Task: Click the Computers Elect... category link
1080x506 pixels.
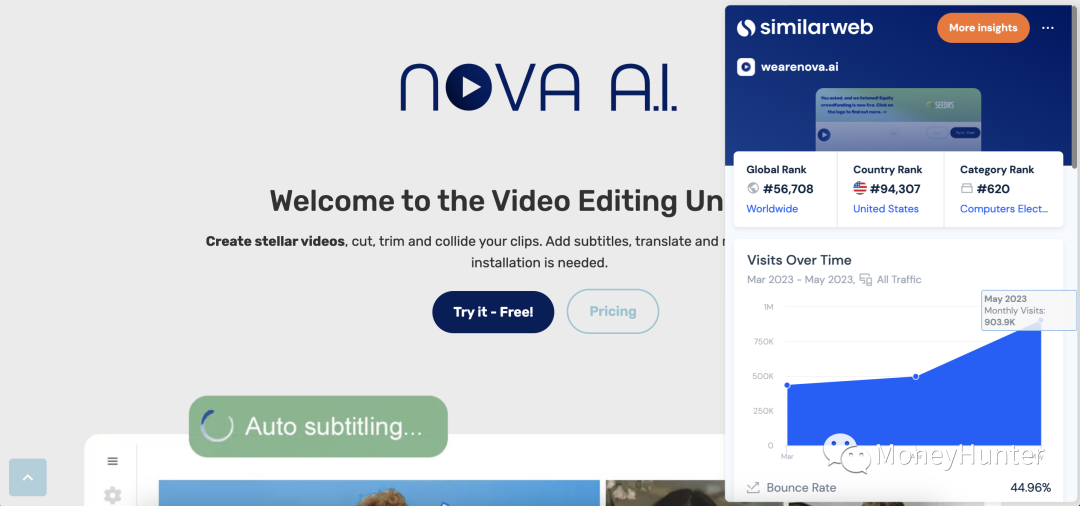Action: 1004,209
